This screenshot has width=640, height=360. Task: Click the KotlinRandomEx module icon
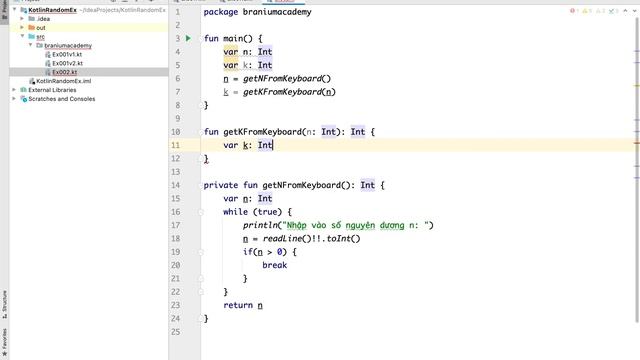24,10
